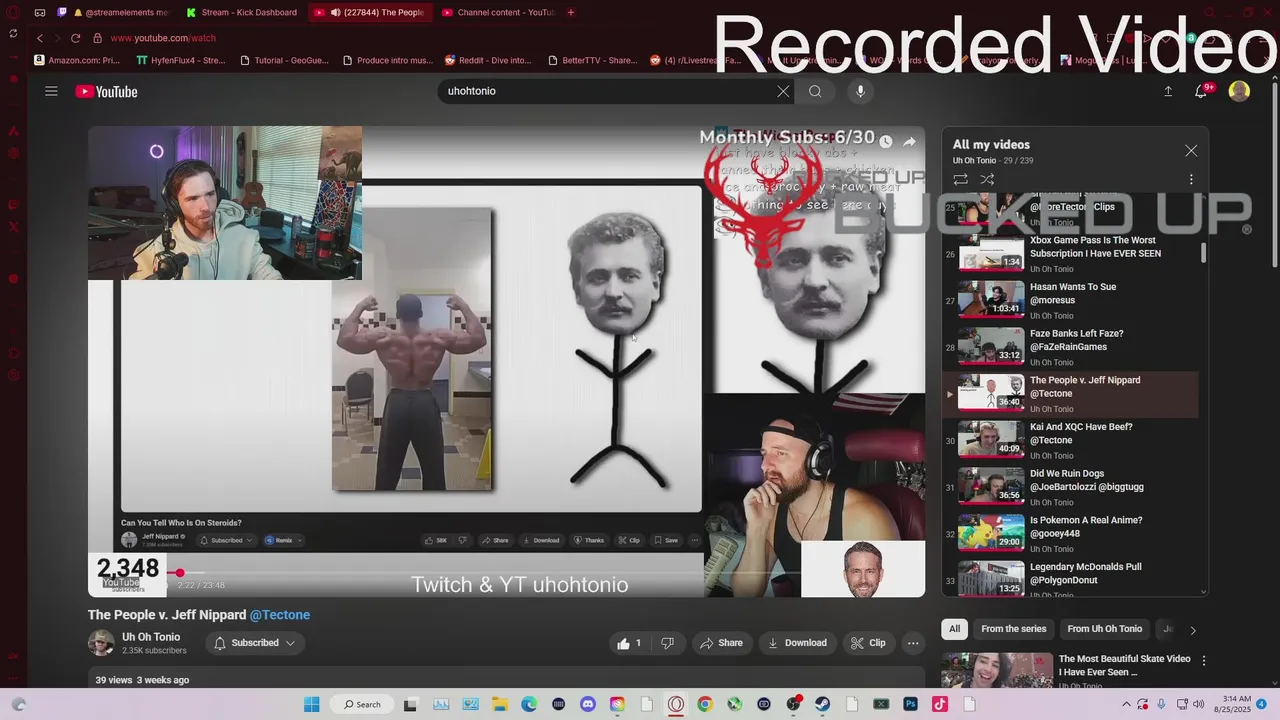This screenshot has width=1280, height=720.
Task: Run search with the magnifier button
Action: pyautogui.click(x=815, y=91)
